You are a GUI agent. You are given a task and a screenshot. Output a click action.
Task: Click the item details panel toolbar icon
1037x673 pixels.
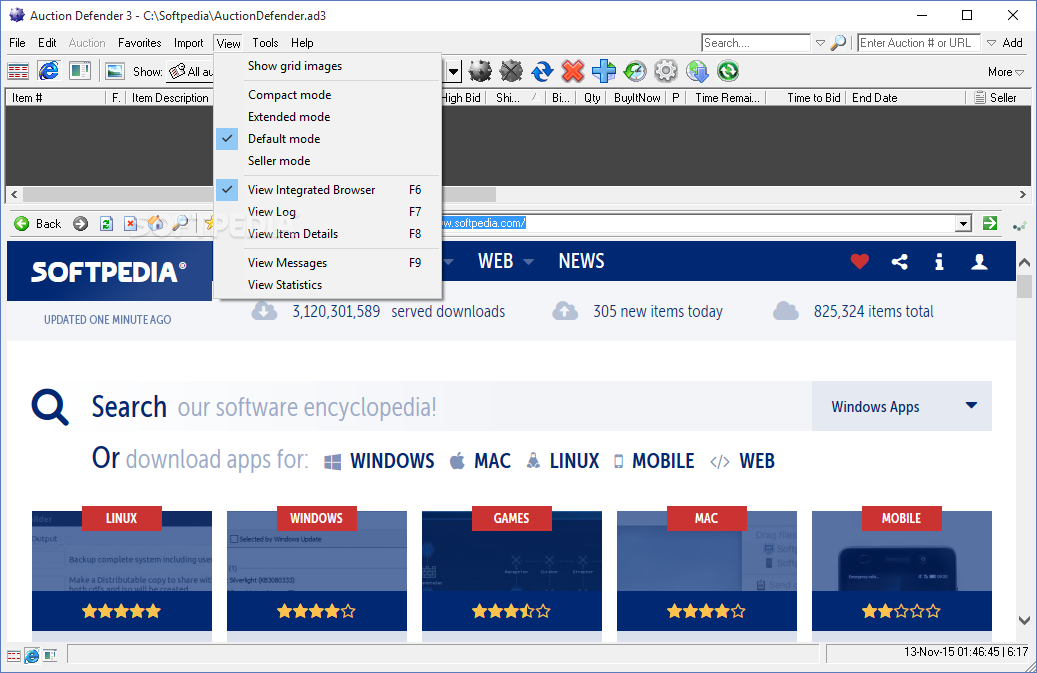click(x=79, y=71)
